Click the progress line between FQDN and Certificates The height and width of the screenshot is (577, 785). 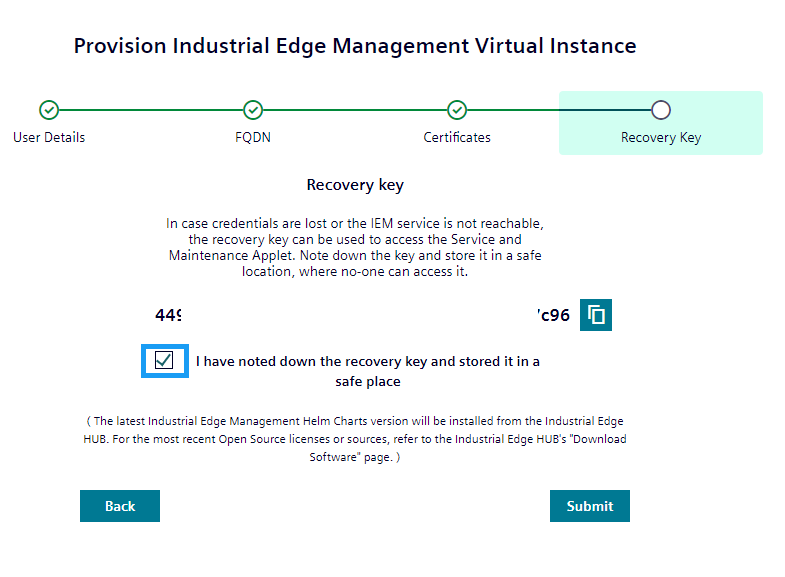(355, 110)
